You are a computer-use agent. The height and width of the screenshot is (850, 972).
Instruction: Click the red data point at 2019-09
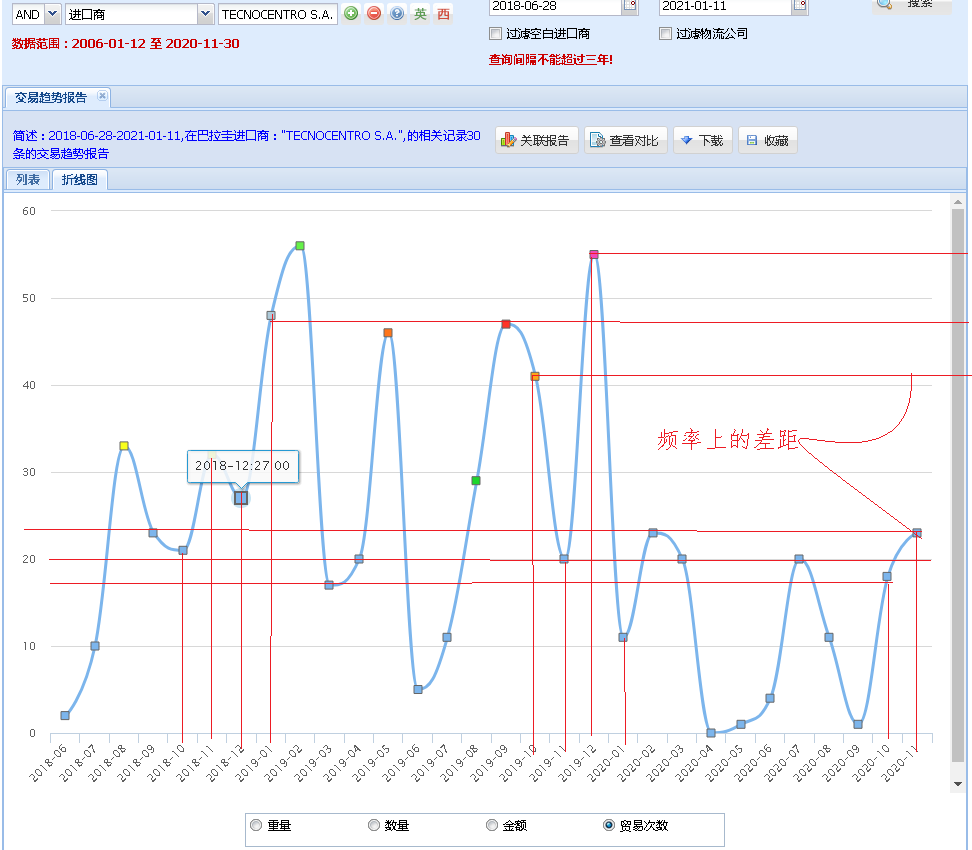coord(506,324)
